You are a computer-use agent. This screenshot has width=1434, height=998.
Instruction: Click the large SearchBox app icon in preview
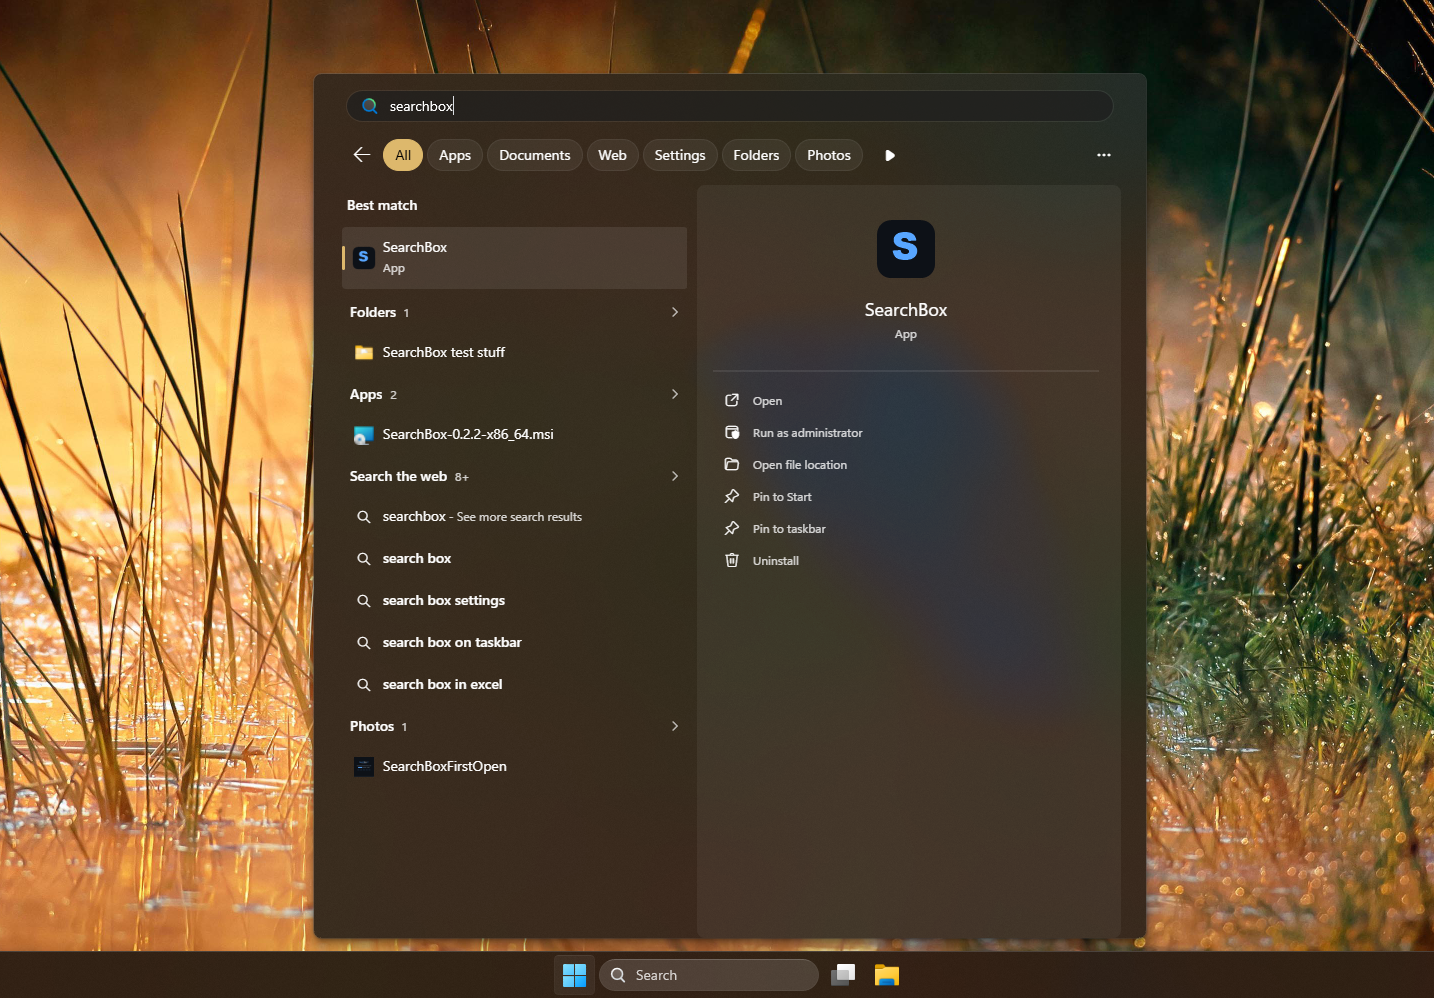(x=906, y=249)
